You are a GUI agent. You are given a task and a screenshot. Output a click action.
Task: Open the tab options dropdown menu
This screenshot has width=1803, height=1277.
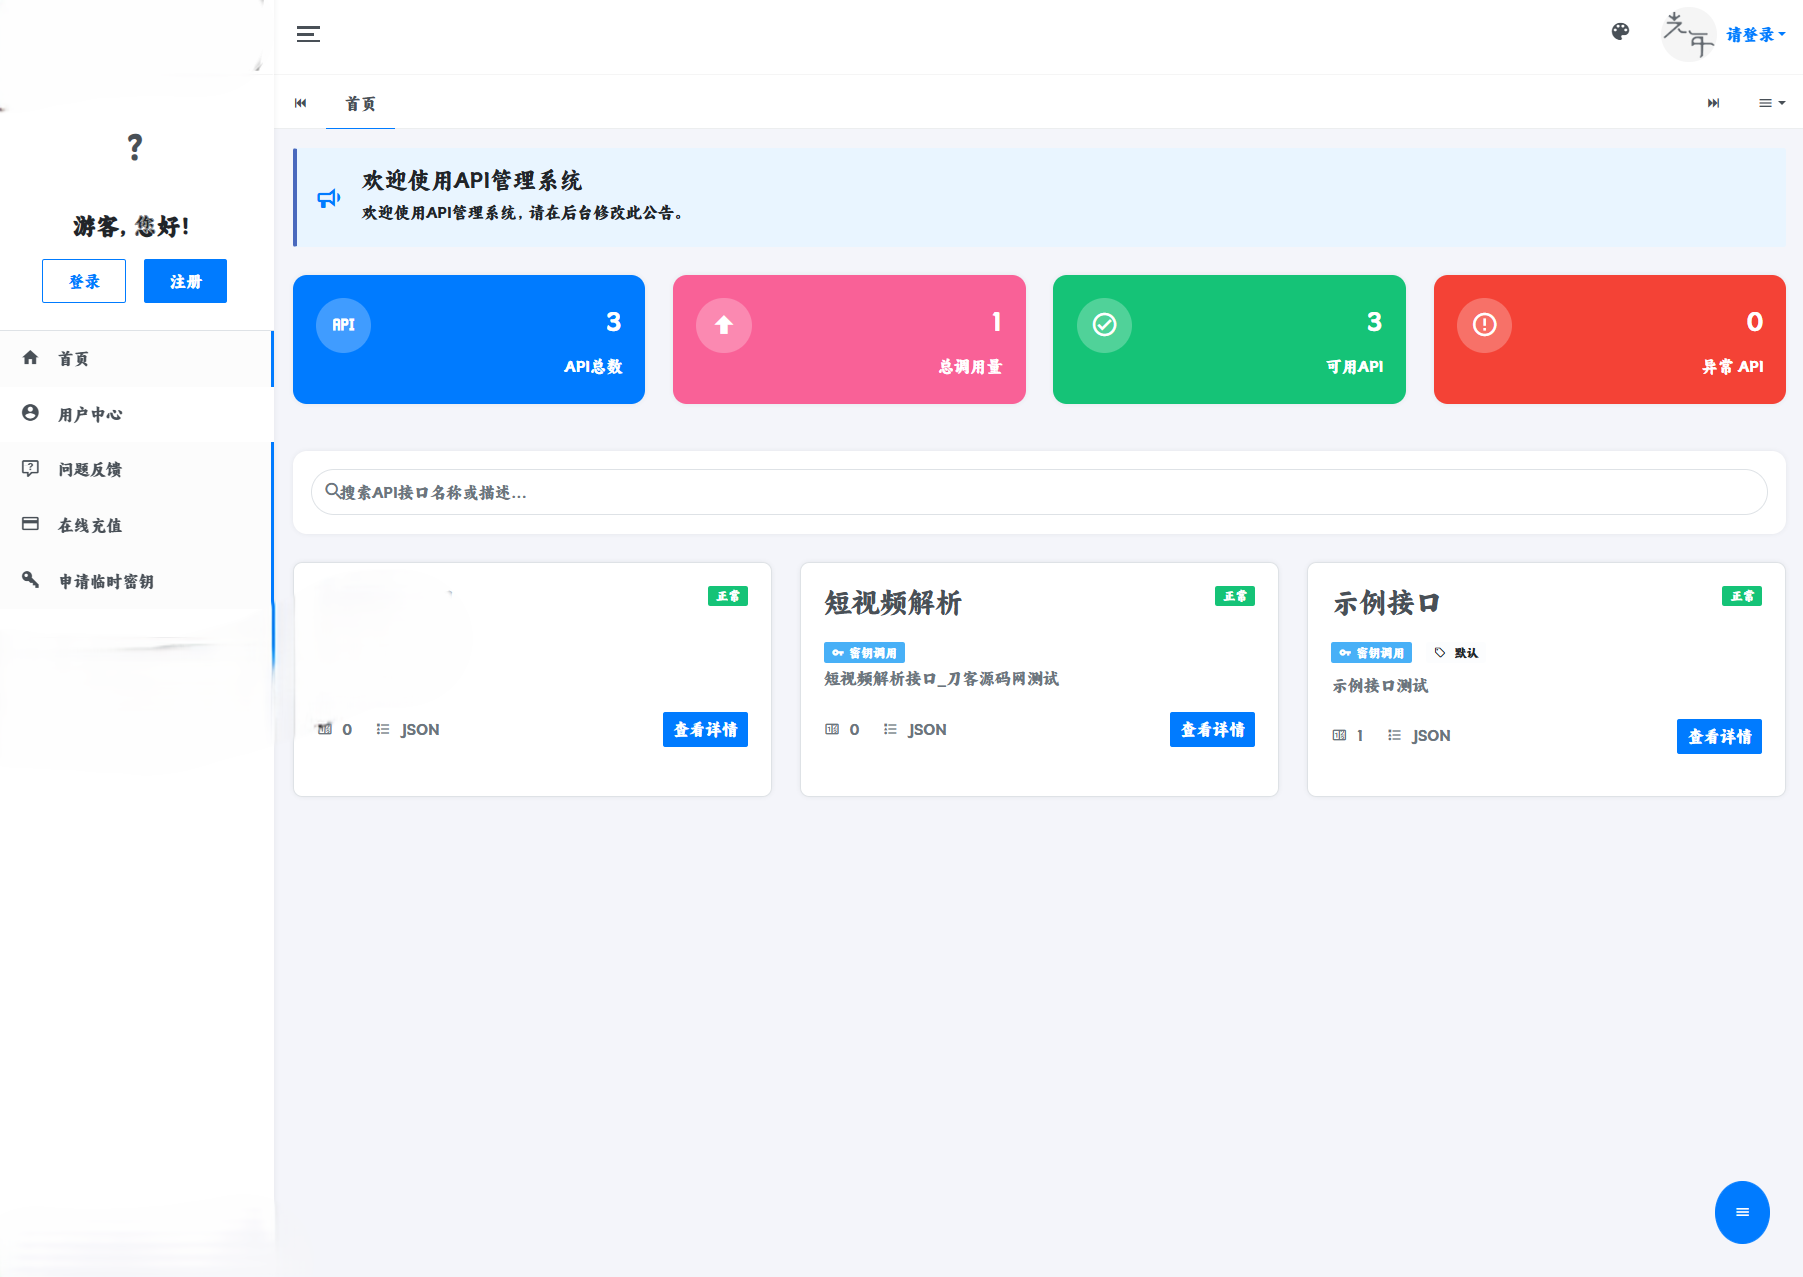click(1771, 103)
